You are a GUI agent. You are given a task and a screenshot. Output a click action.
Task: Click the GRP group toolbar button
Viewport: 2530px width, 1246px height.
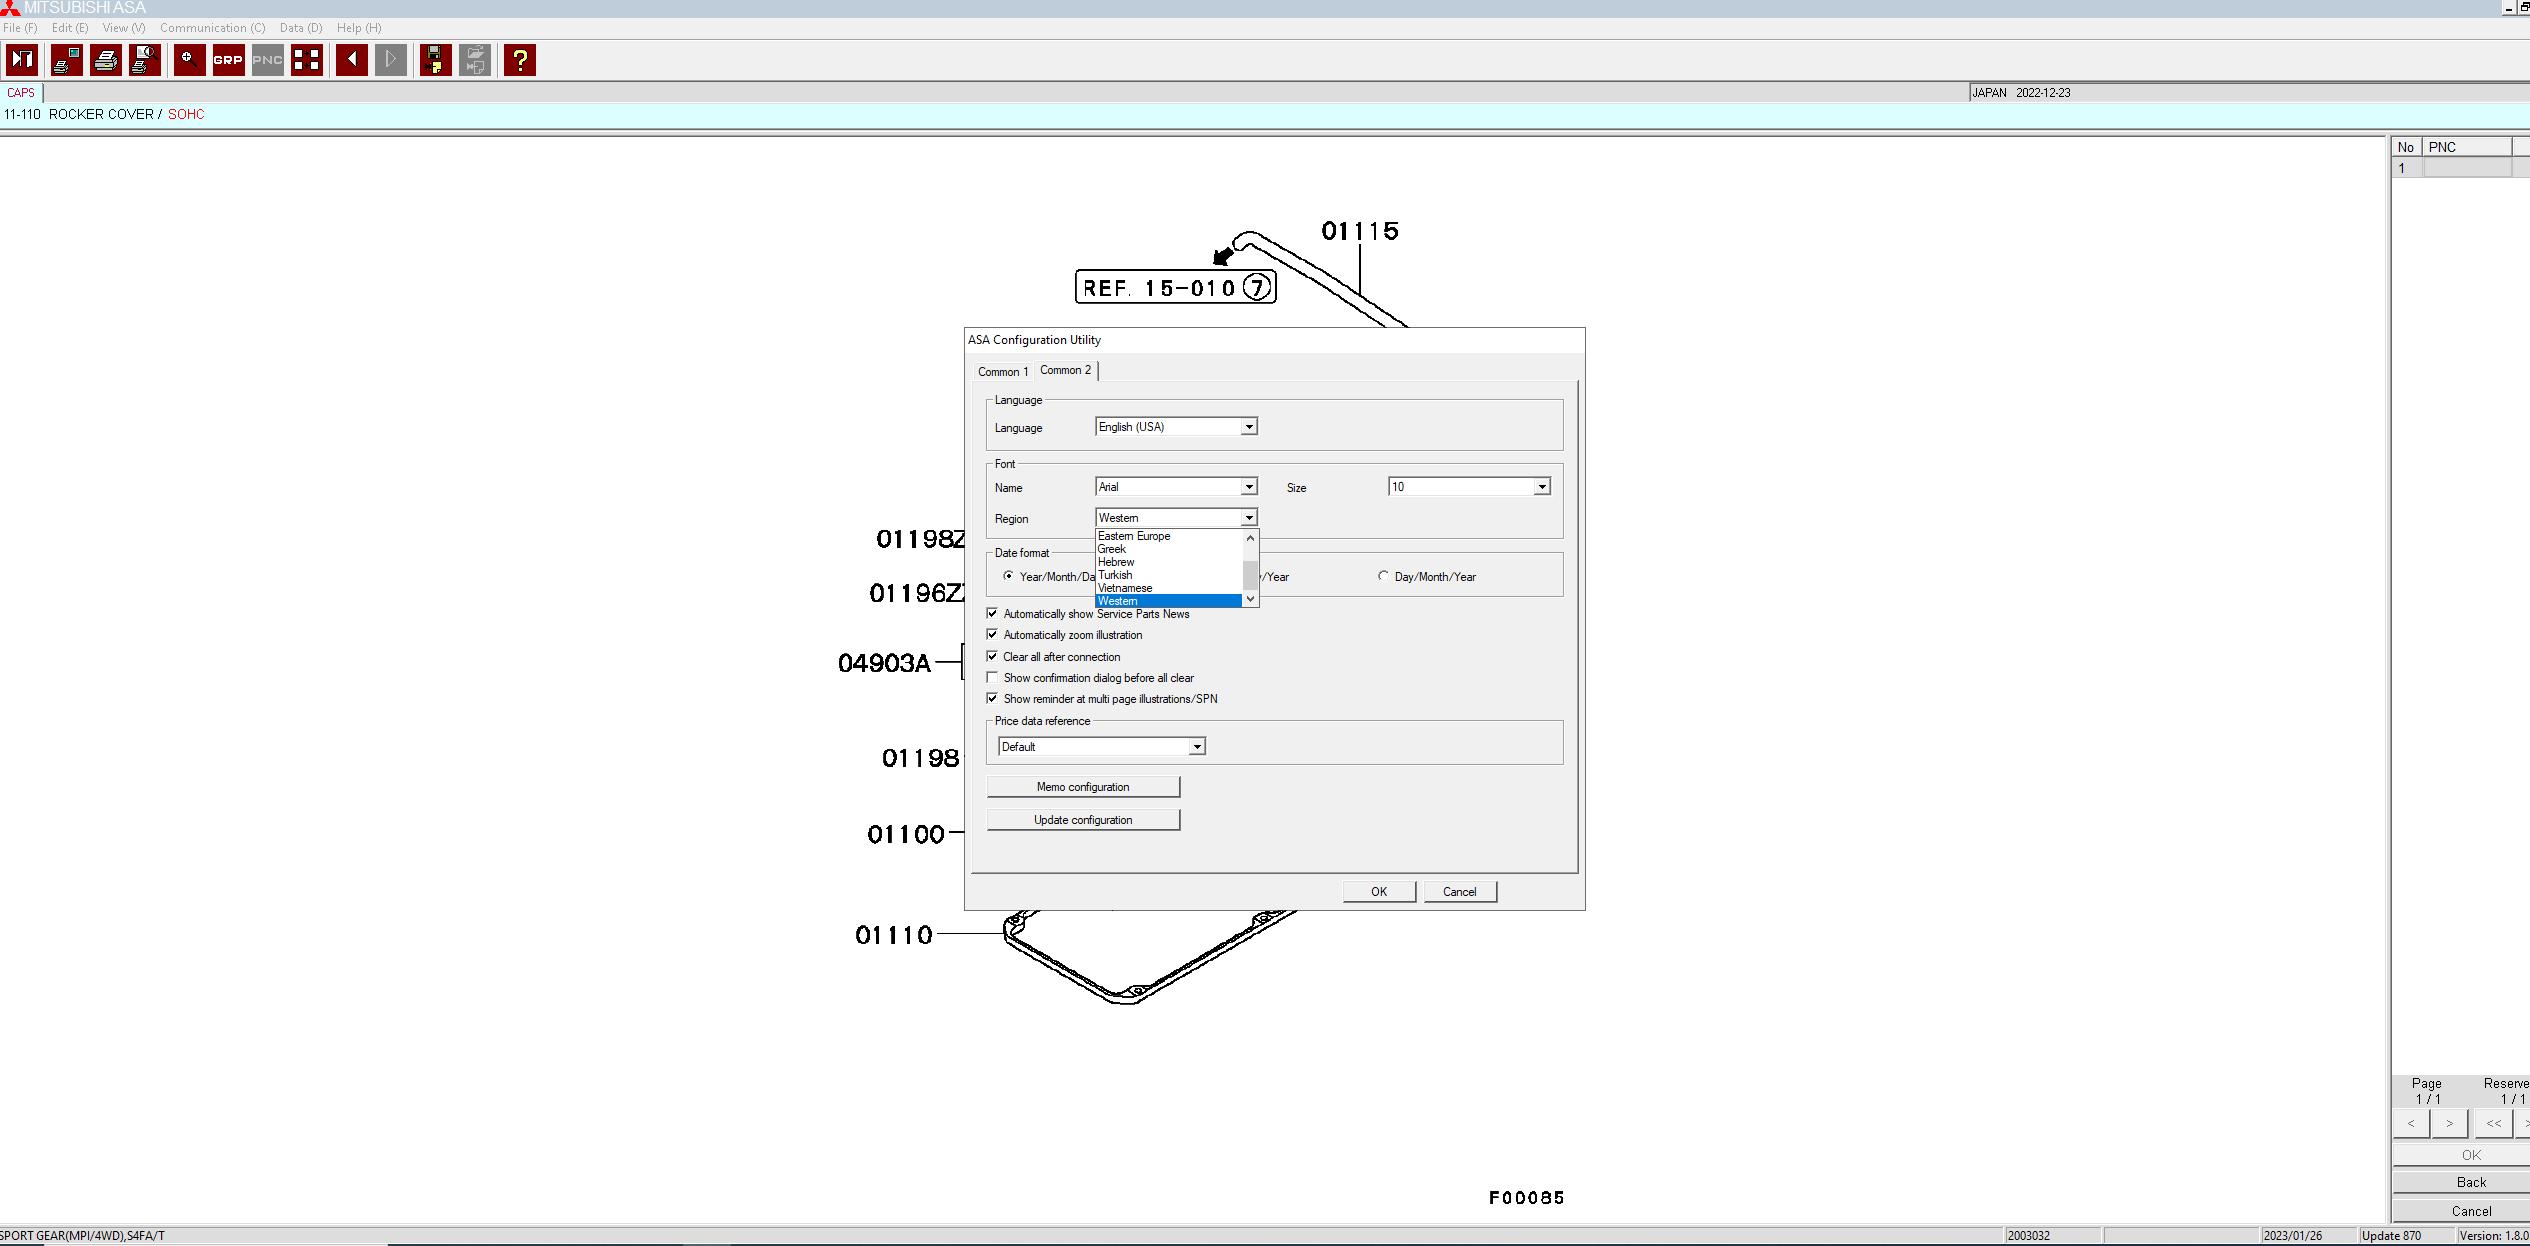pos(228,60)
